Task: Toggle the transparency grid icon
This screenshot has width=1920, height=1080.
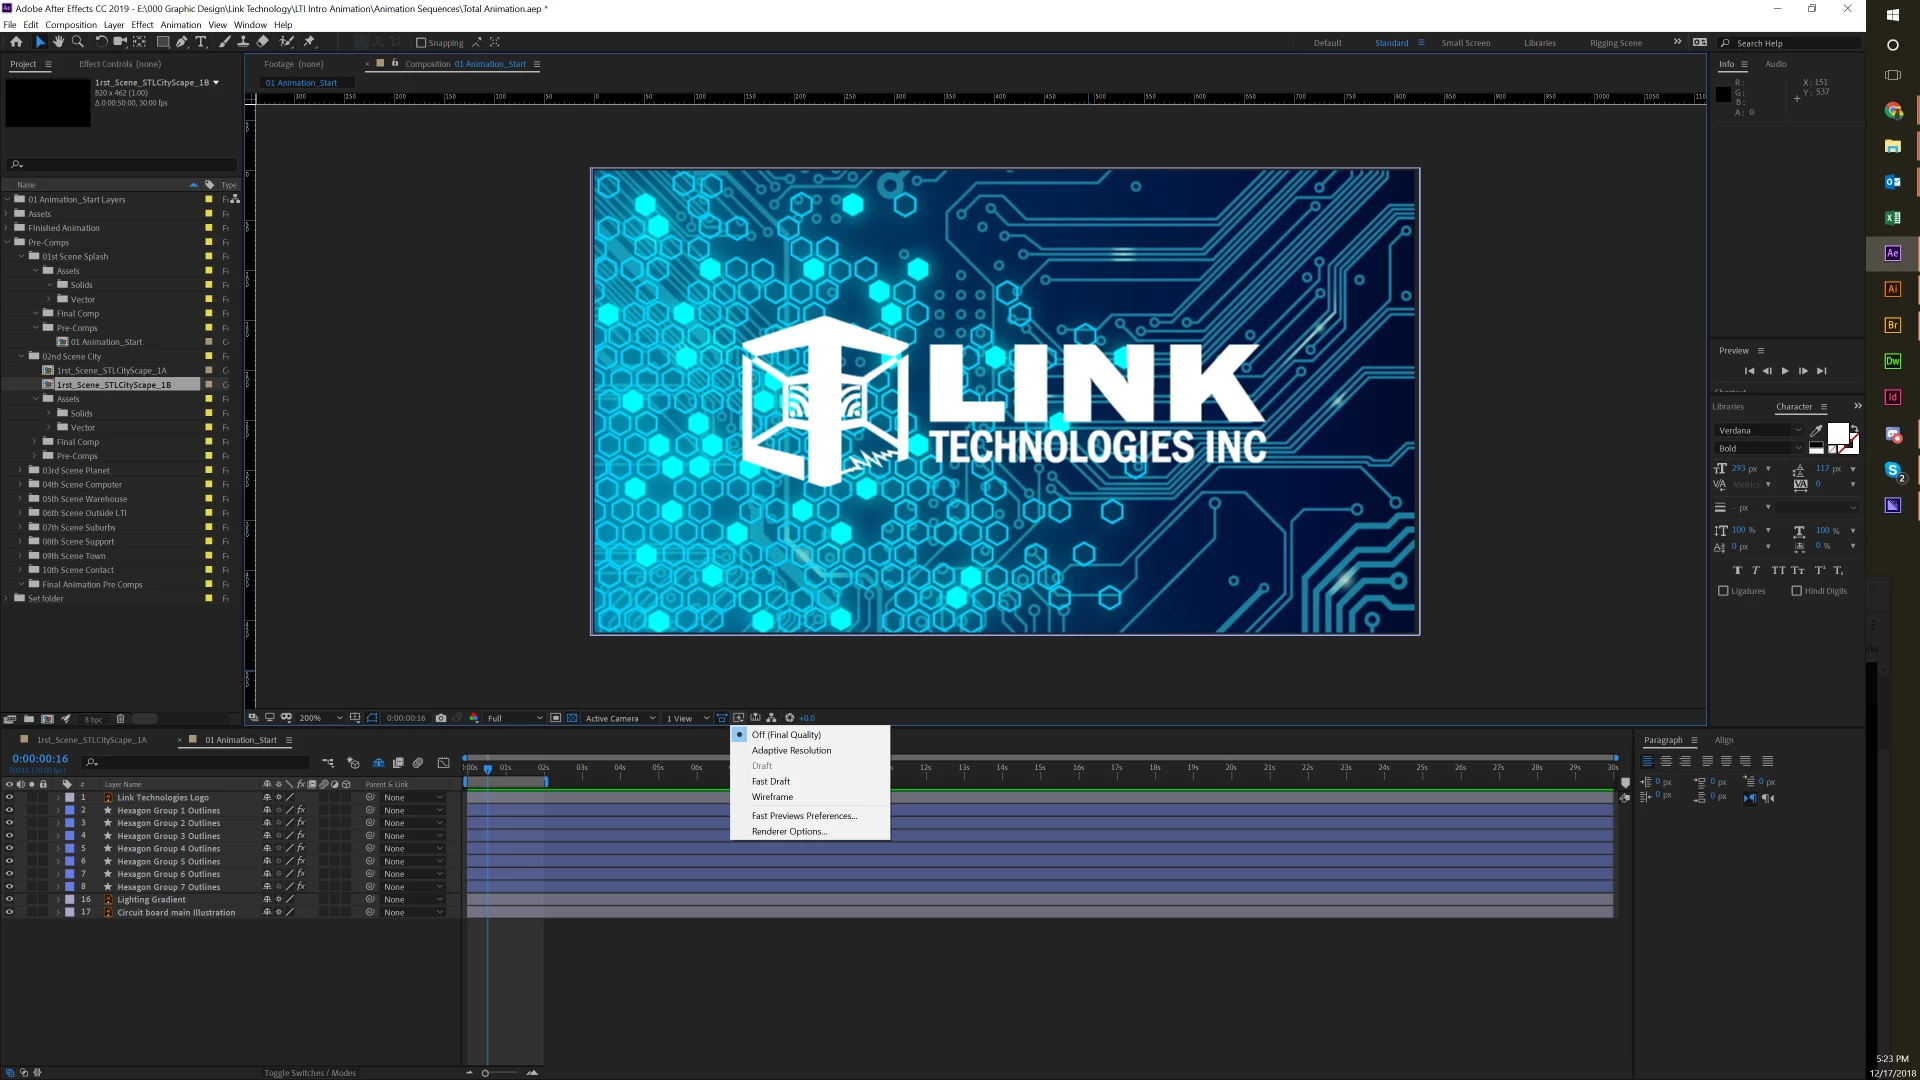Action: (x=572, y=718)
